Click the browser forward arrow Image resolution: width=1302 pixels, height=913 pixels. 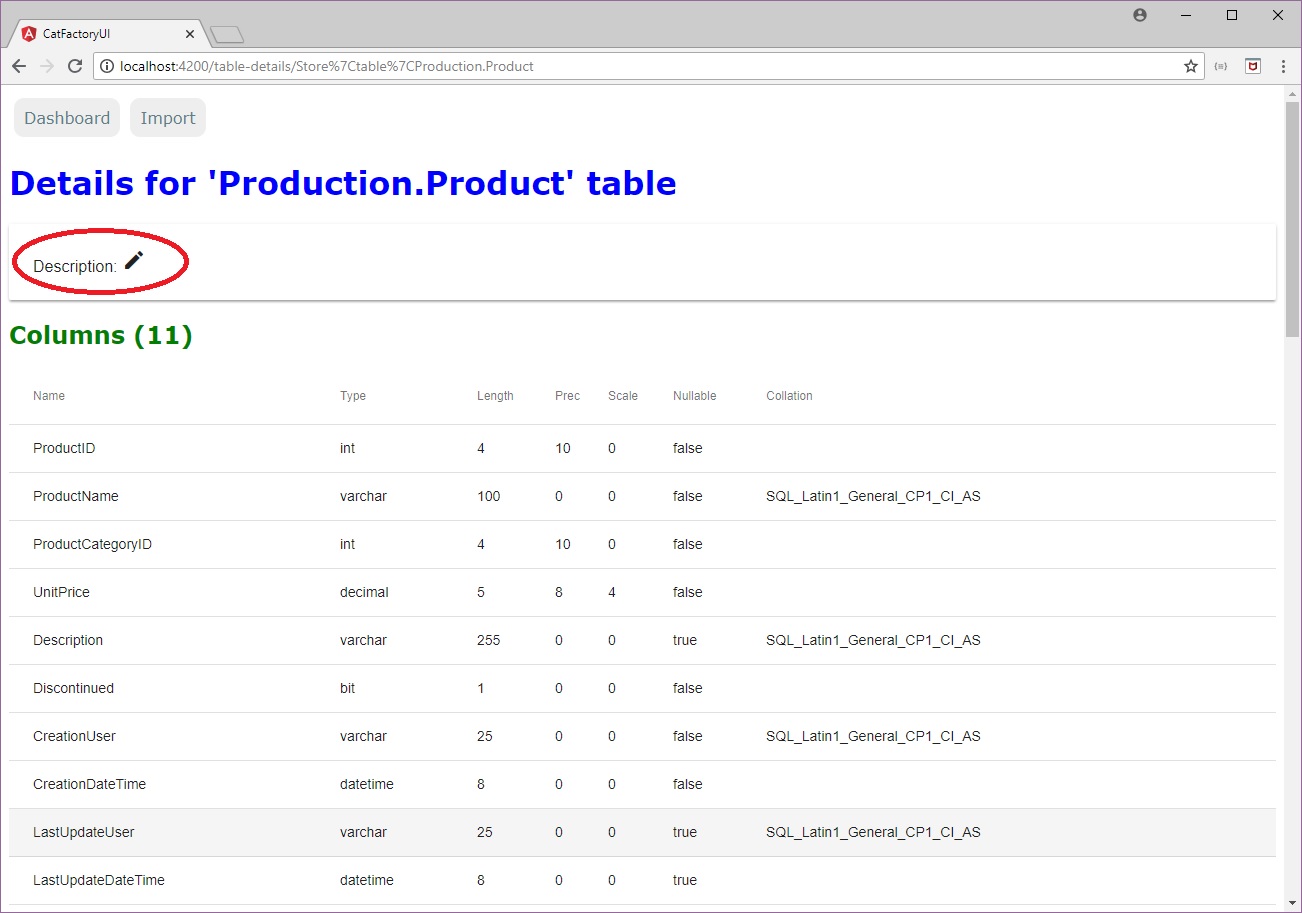[46, 66]
